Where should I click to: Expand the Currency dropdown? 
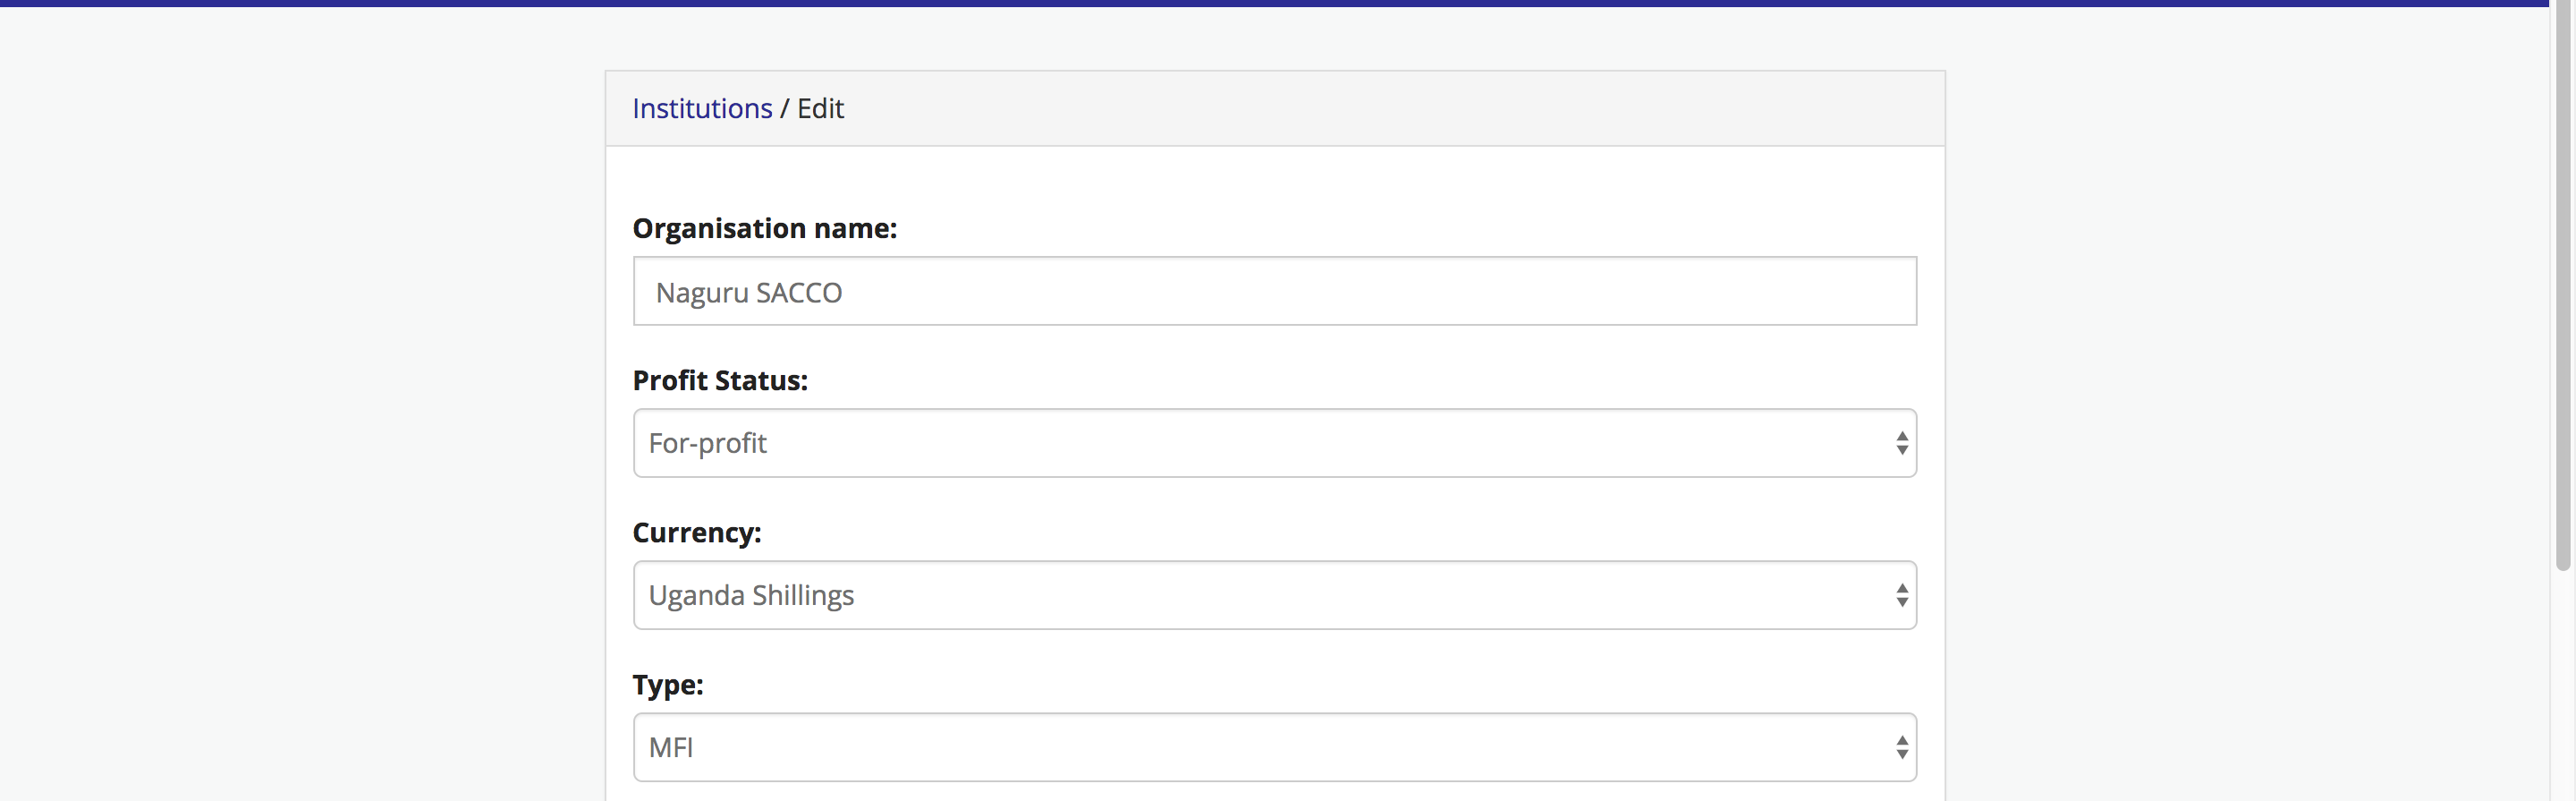[x=1274, y=595]
